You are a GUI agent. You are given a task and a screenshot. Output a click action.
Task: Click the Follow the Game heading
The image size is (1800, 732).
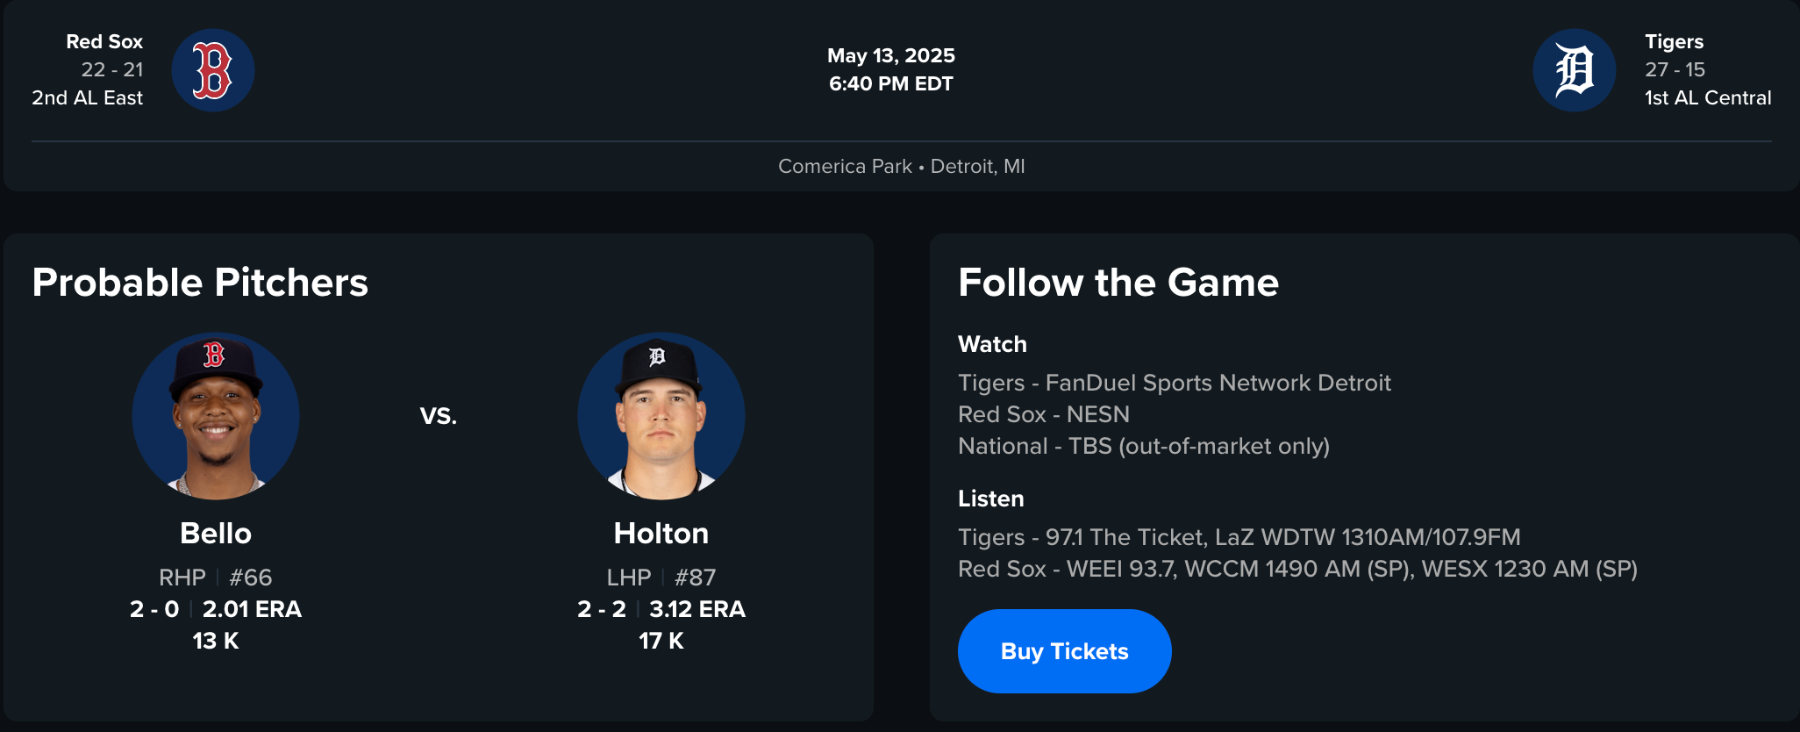(1118, 283)
